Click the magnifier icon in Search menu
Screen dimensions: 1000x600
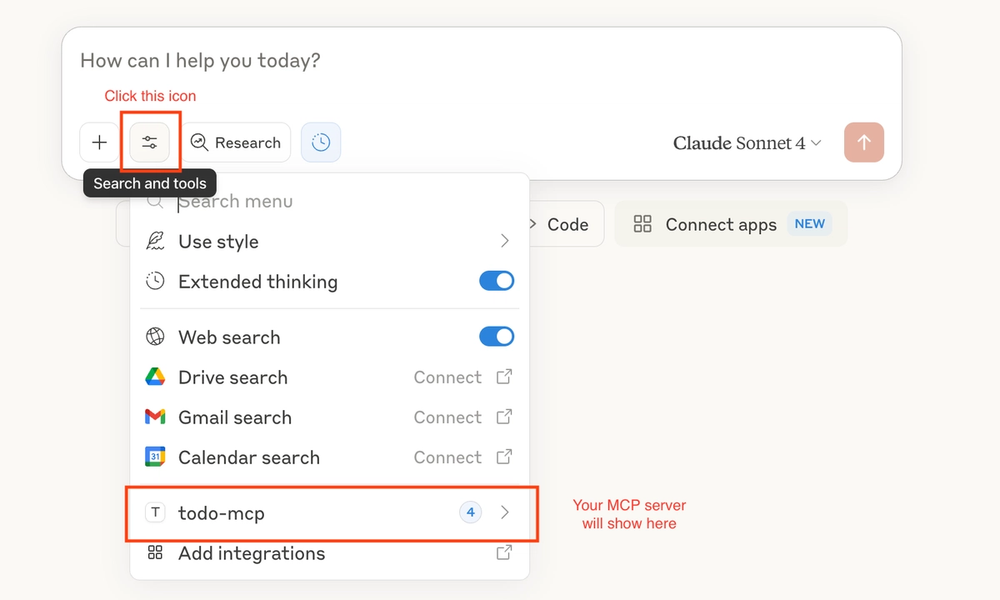coord(155,203)
